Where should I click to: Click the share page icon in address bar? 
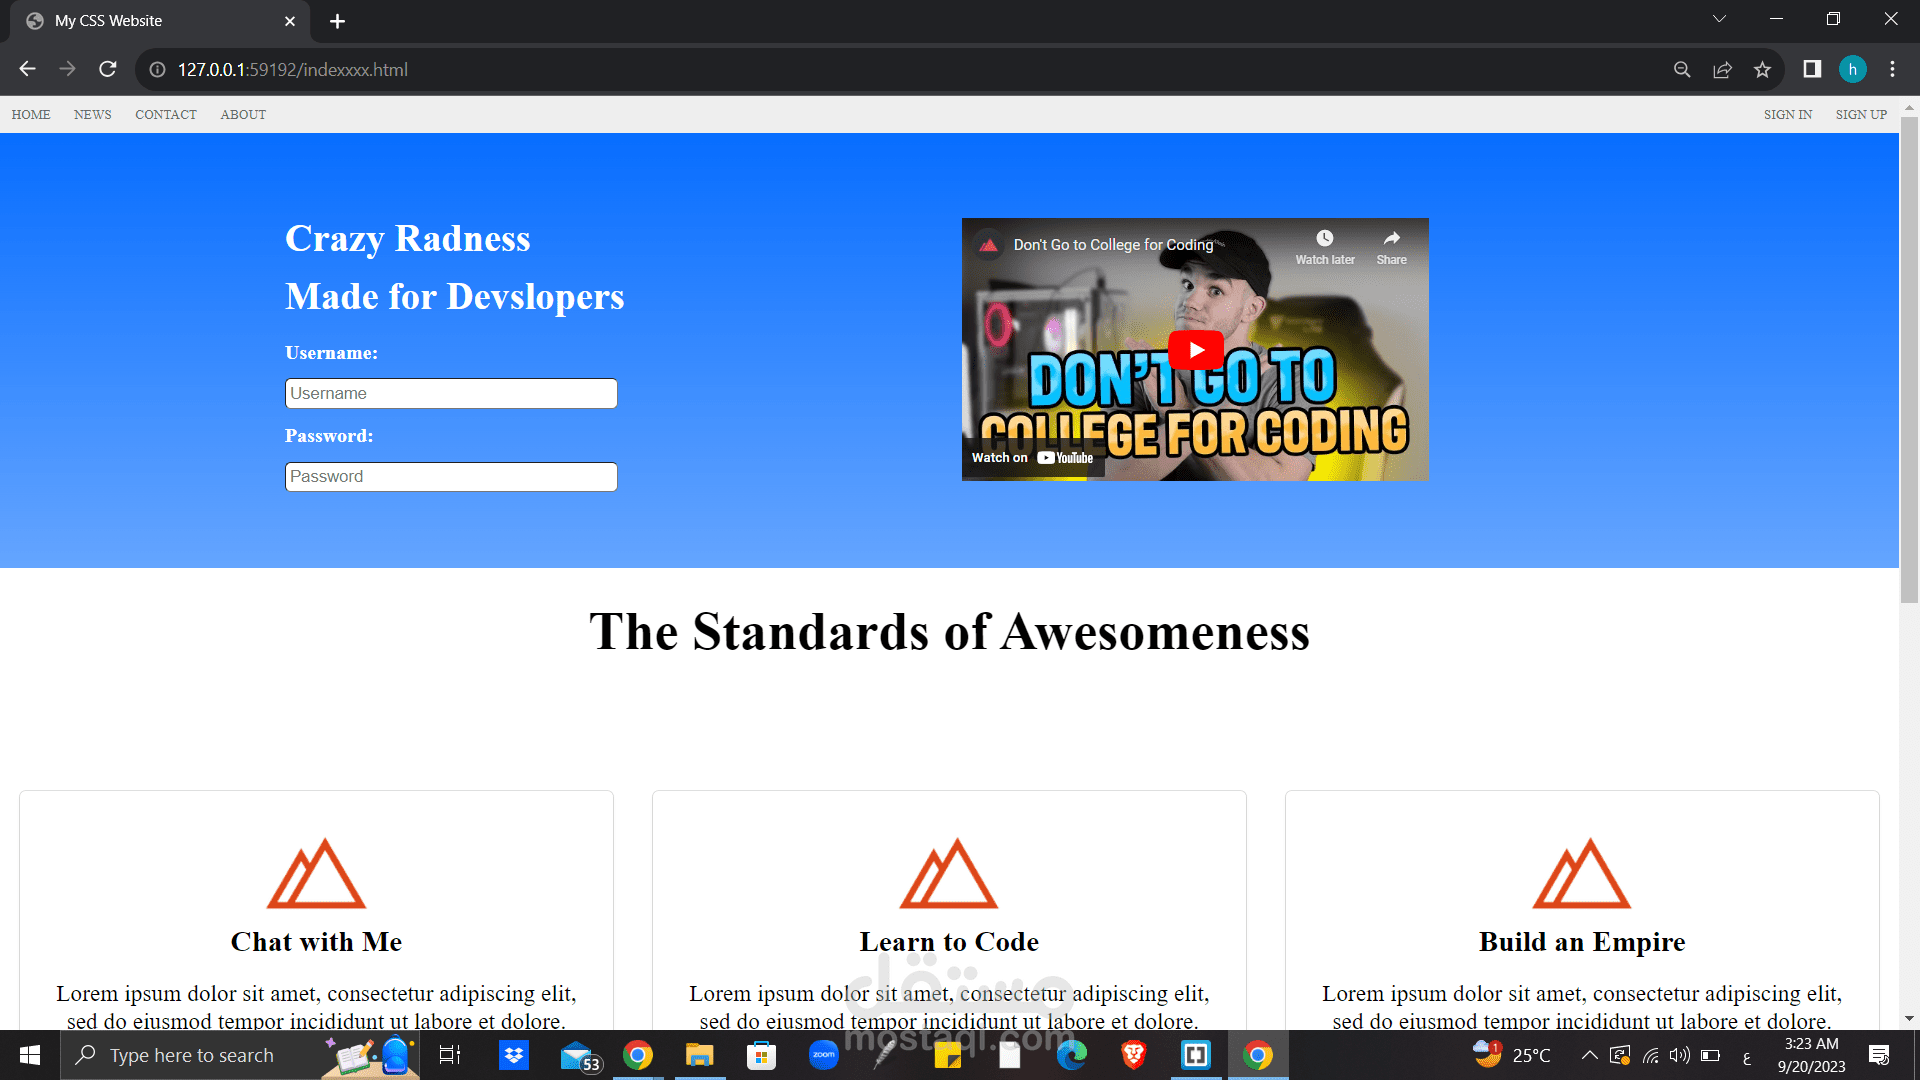(1722, 69)
